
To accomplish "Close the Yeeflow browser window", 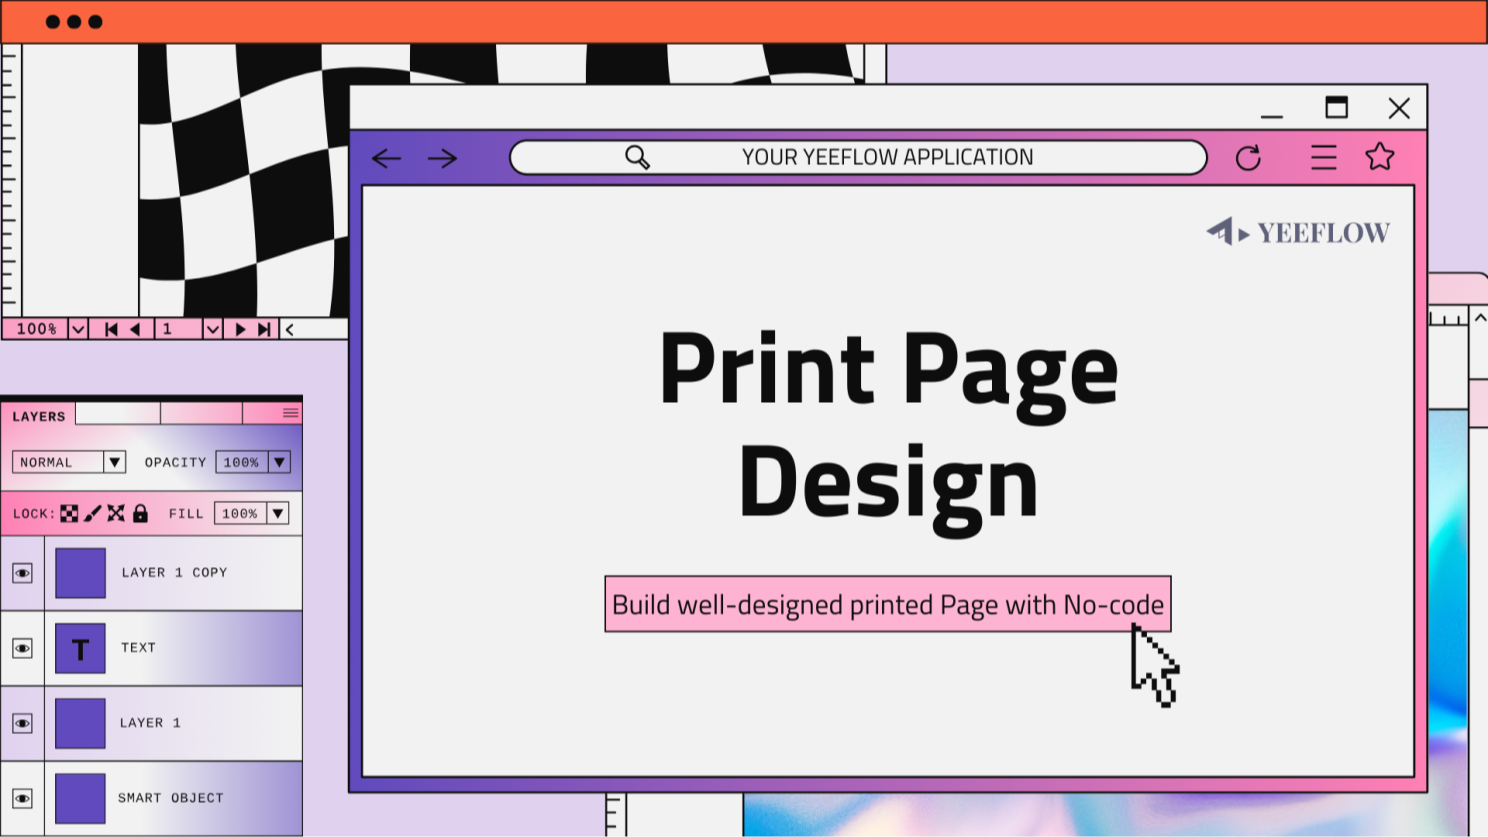I will pyautogui.click(x=1399, y=108).
